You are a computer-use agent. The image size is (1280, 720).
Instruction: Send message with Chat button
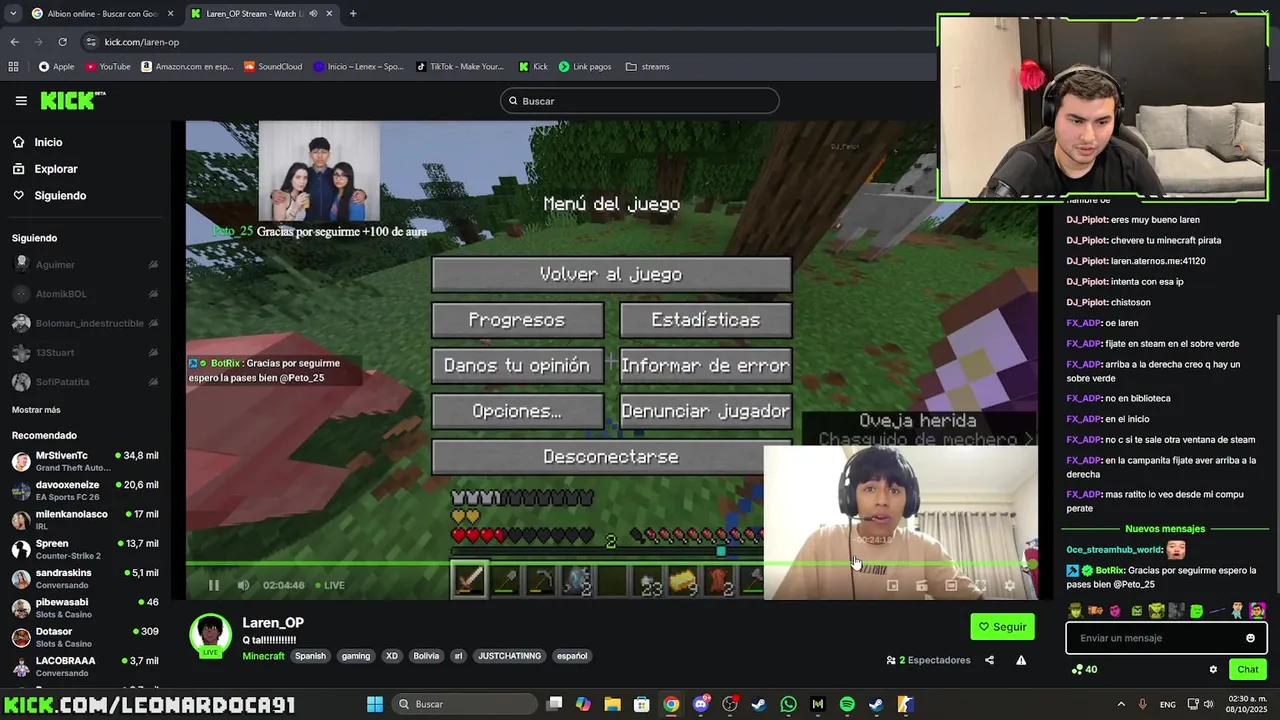(1248, 669)
